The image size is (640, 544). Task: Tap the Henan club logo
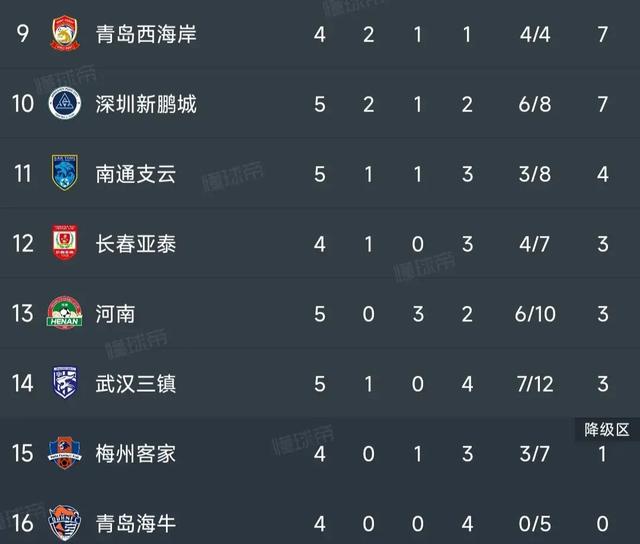pos(64,313)
